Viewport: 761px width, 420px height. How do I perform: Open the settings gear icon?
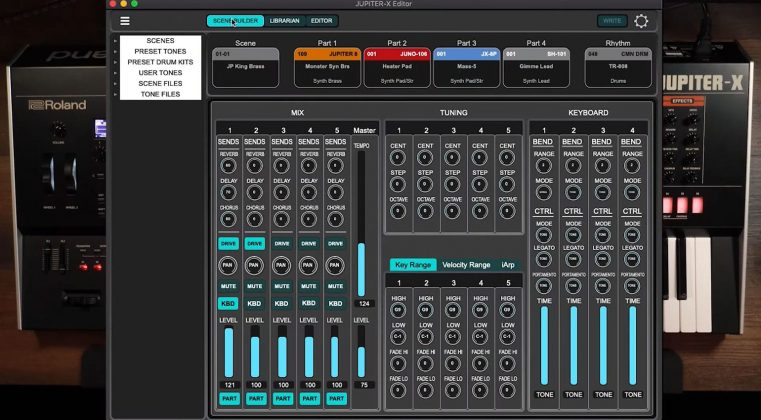point(641,21)
